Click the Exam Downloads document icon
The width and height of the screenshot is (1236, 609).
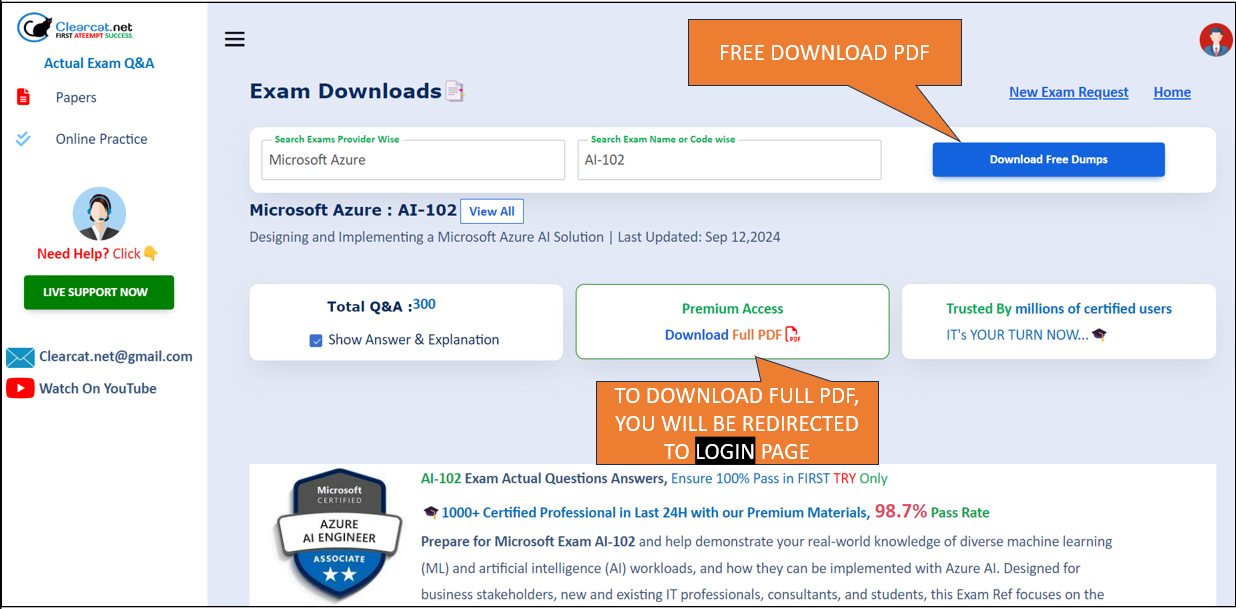coord(455,91)
